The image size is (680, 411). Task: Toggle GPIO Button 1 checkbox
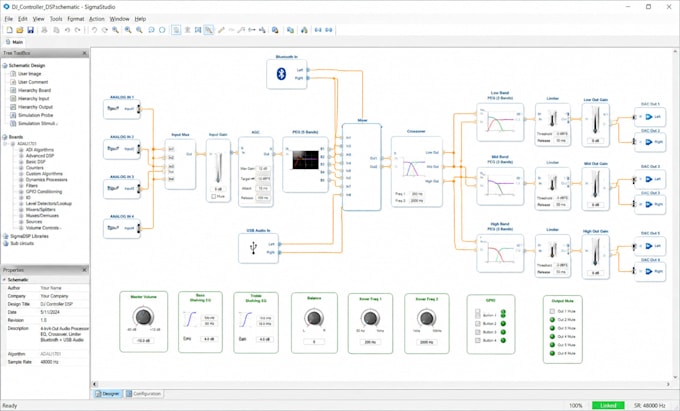[477, 315]
